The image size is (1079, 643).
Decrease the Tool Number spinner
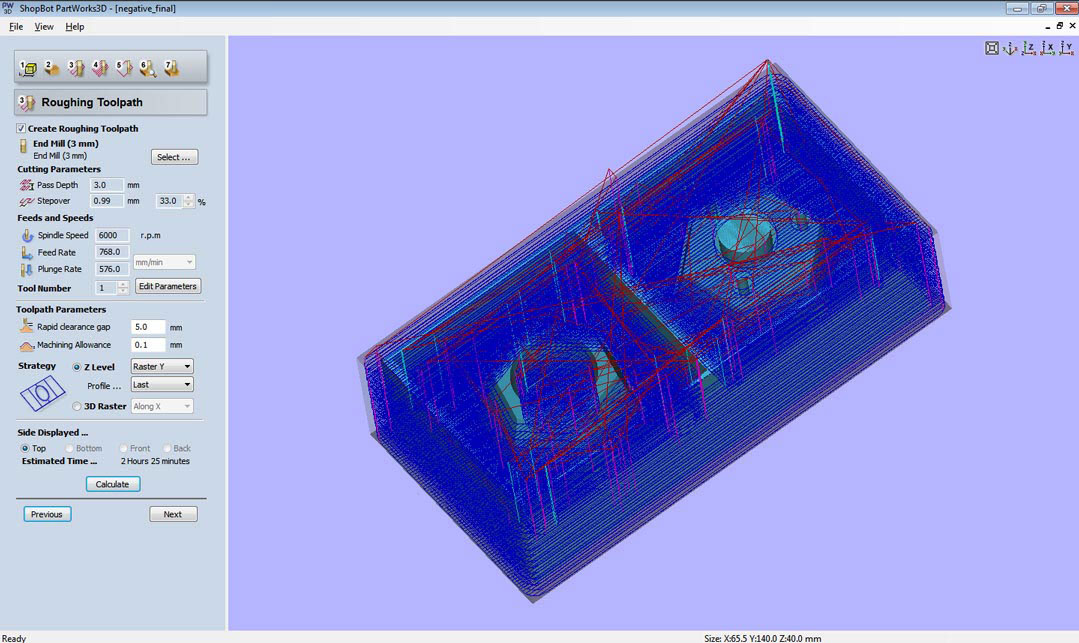click(x=123, y=291)
